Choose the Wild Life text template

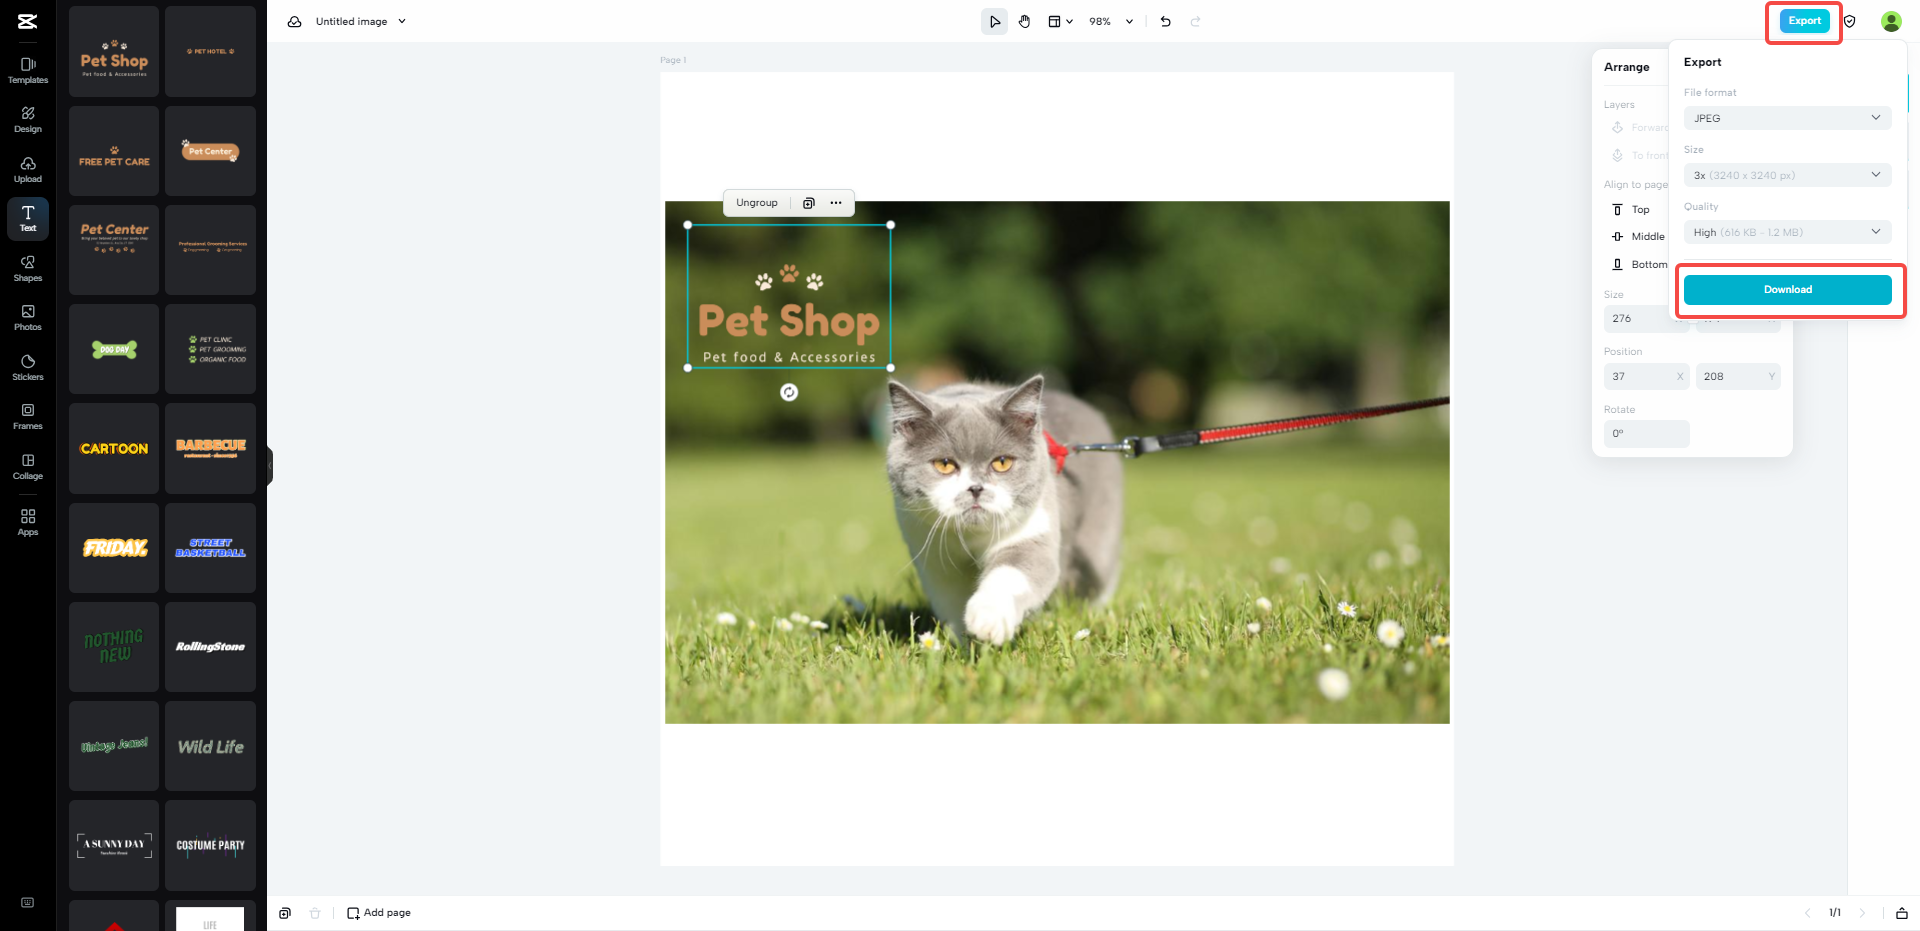(210, 746)
